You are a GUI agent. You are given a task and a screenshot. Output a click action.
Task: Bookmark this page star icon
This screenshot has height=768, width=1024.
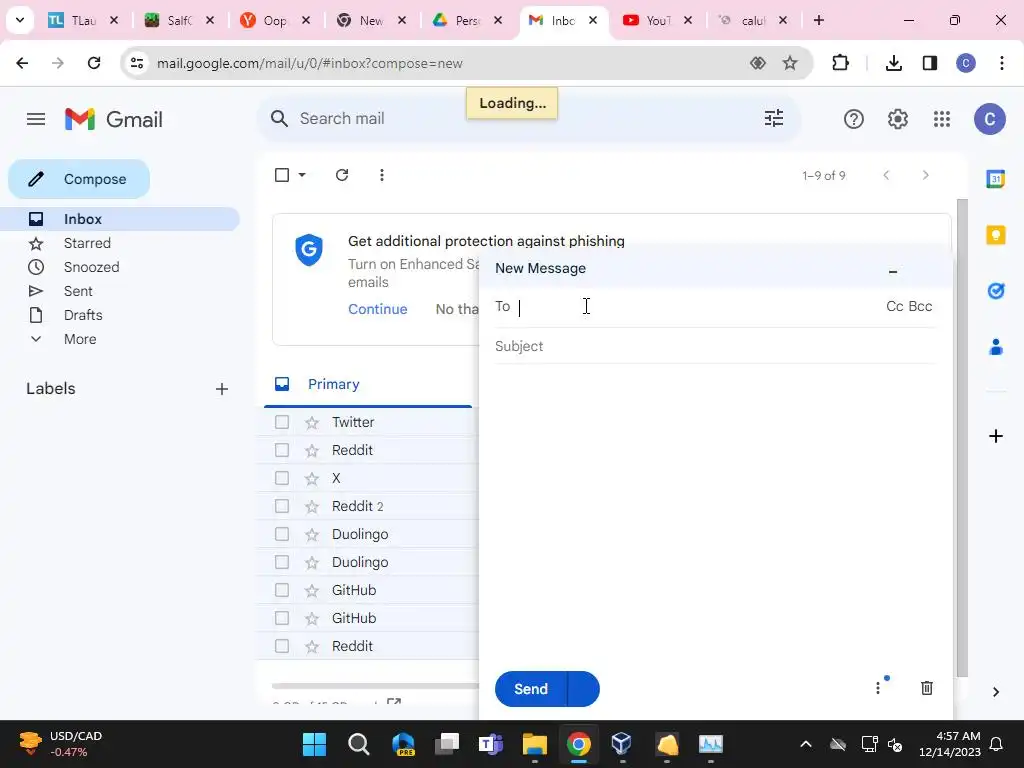coord(790,63)
